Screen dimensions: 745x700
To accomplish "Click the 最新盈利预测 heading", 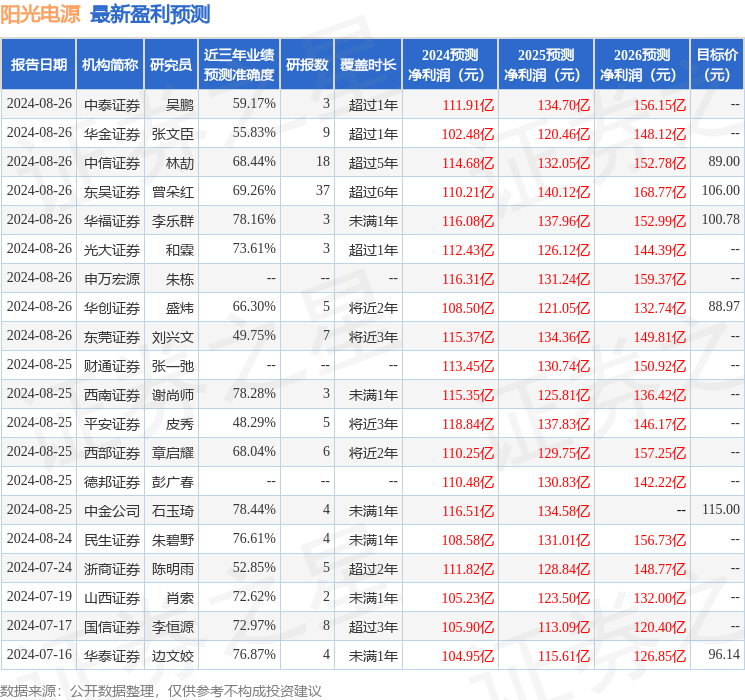I will tap(150, 14).
